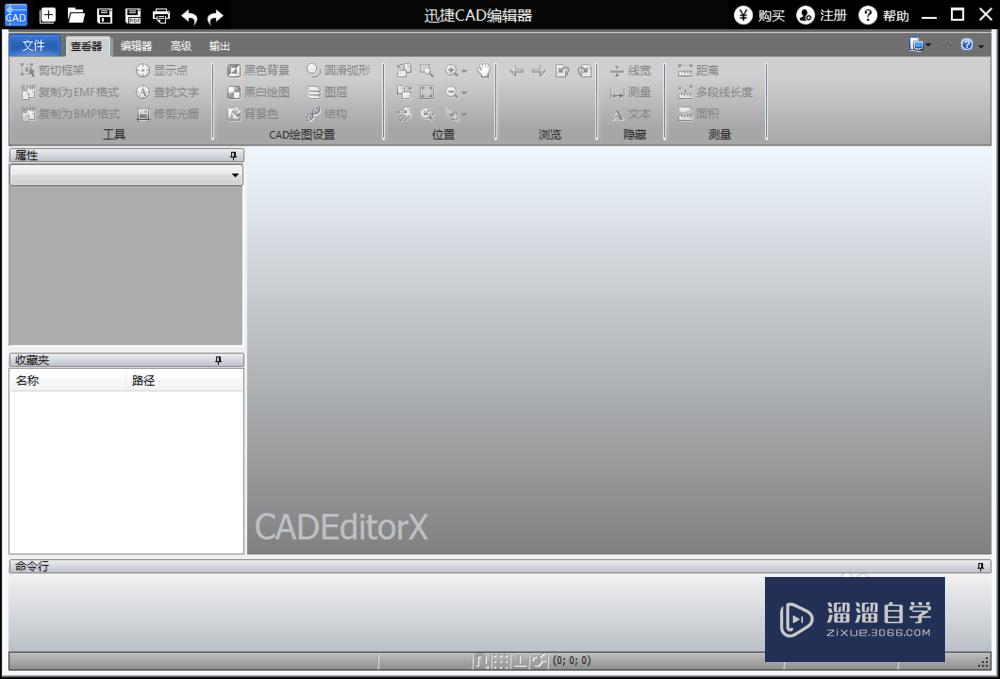1000x679 pixels.
Task: Sort favorites by 名称 column header
Action: 68,381
